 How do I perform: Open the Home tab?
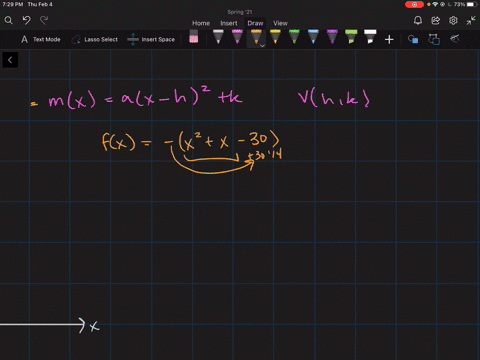201,23
